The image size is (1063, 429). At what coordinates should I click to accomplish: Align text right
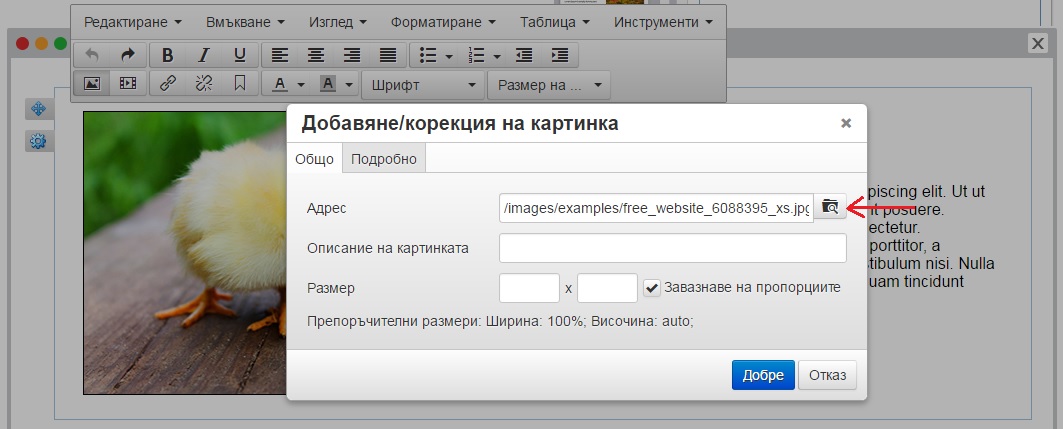coord(352,56)
